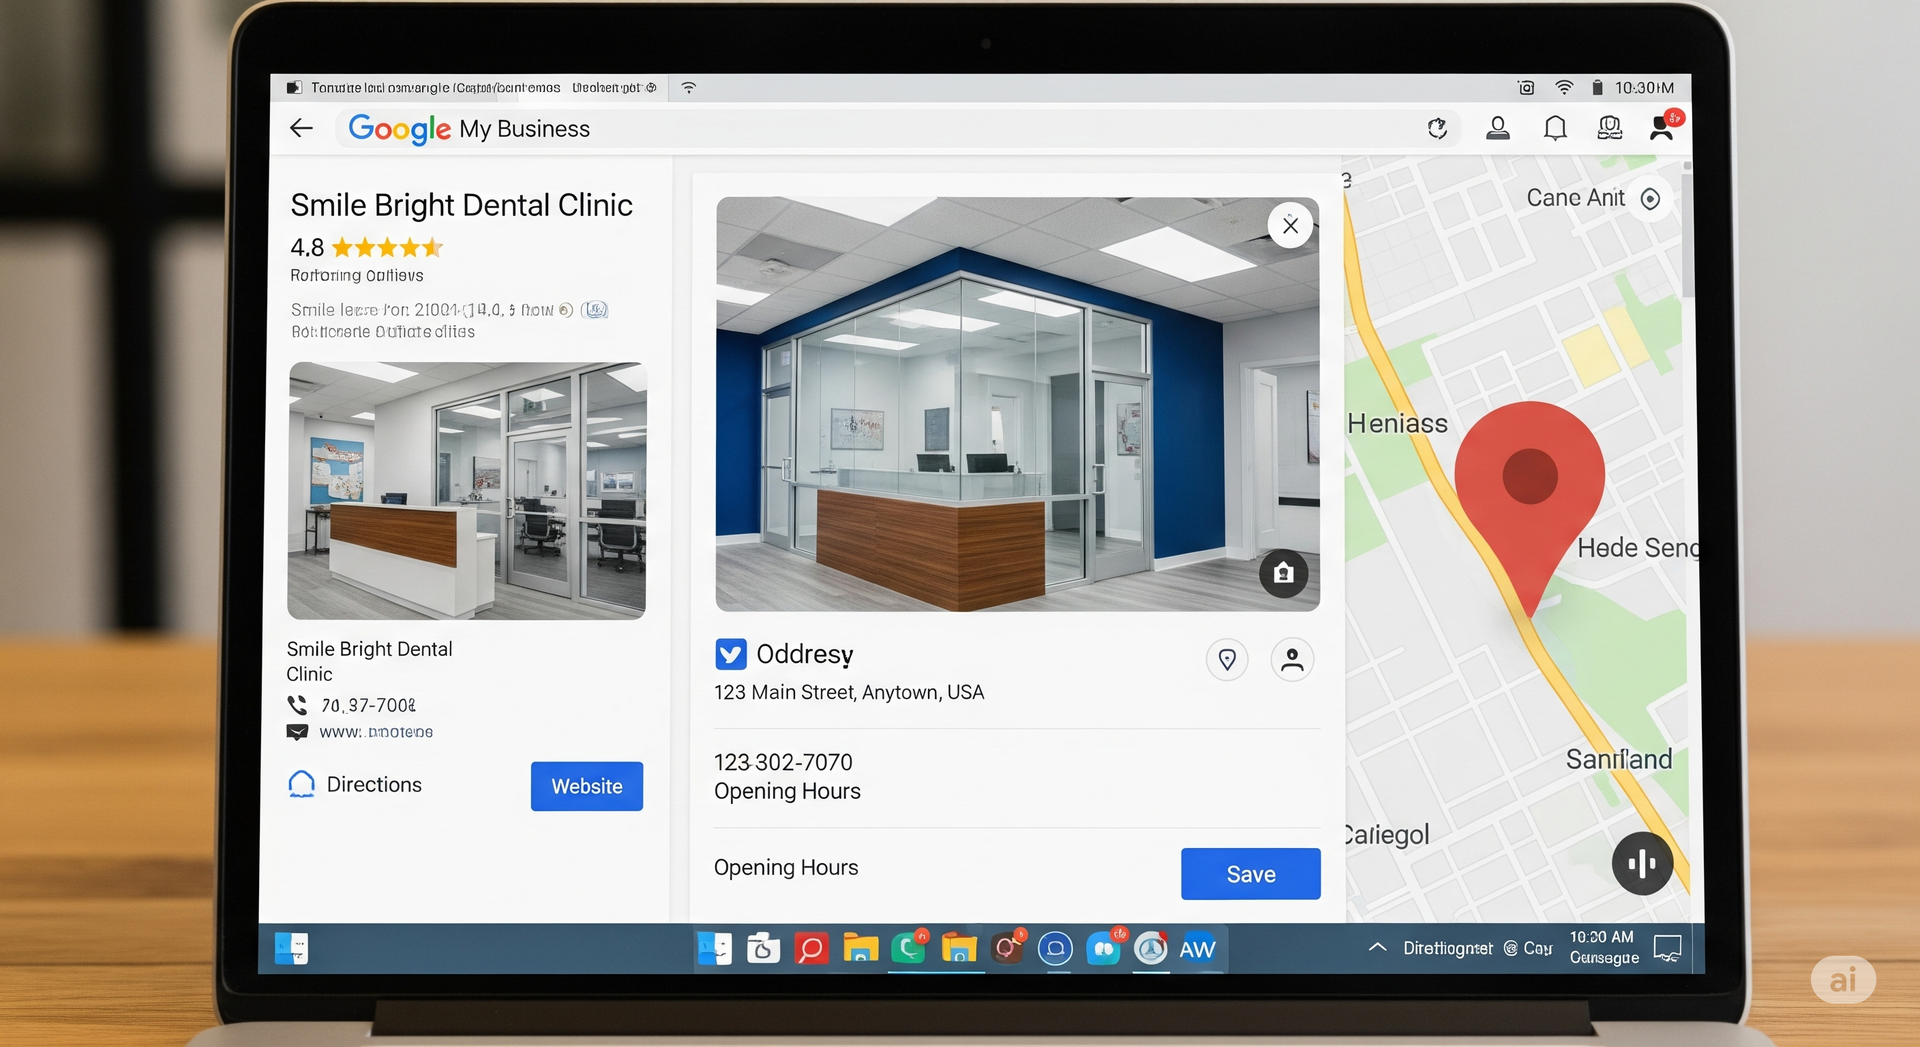Viewport: 1920px width, 1047px height.
Task: Open folder icon beside the red search app
Action: [860, 949]
